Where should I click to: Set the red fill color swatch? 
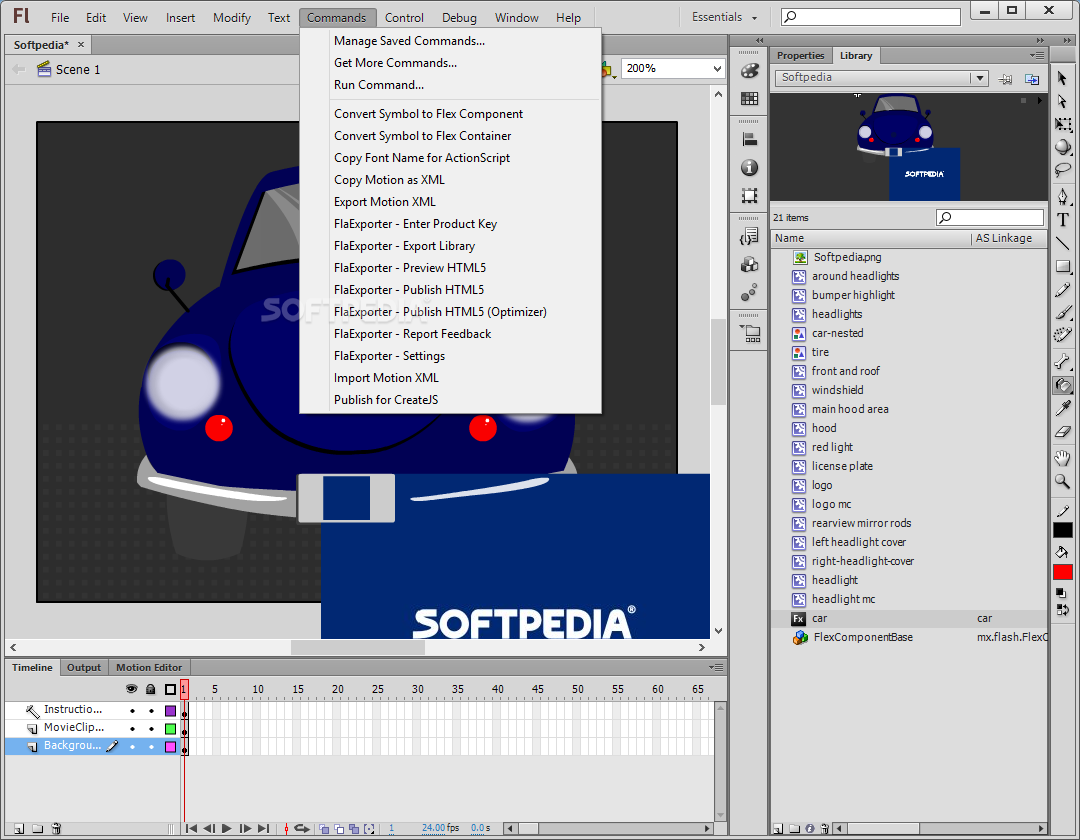coord(1063,572)
